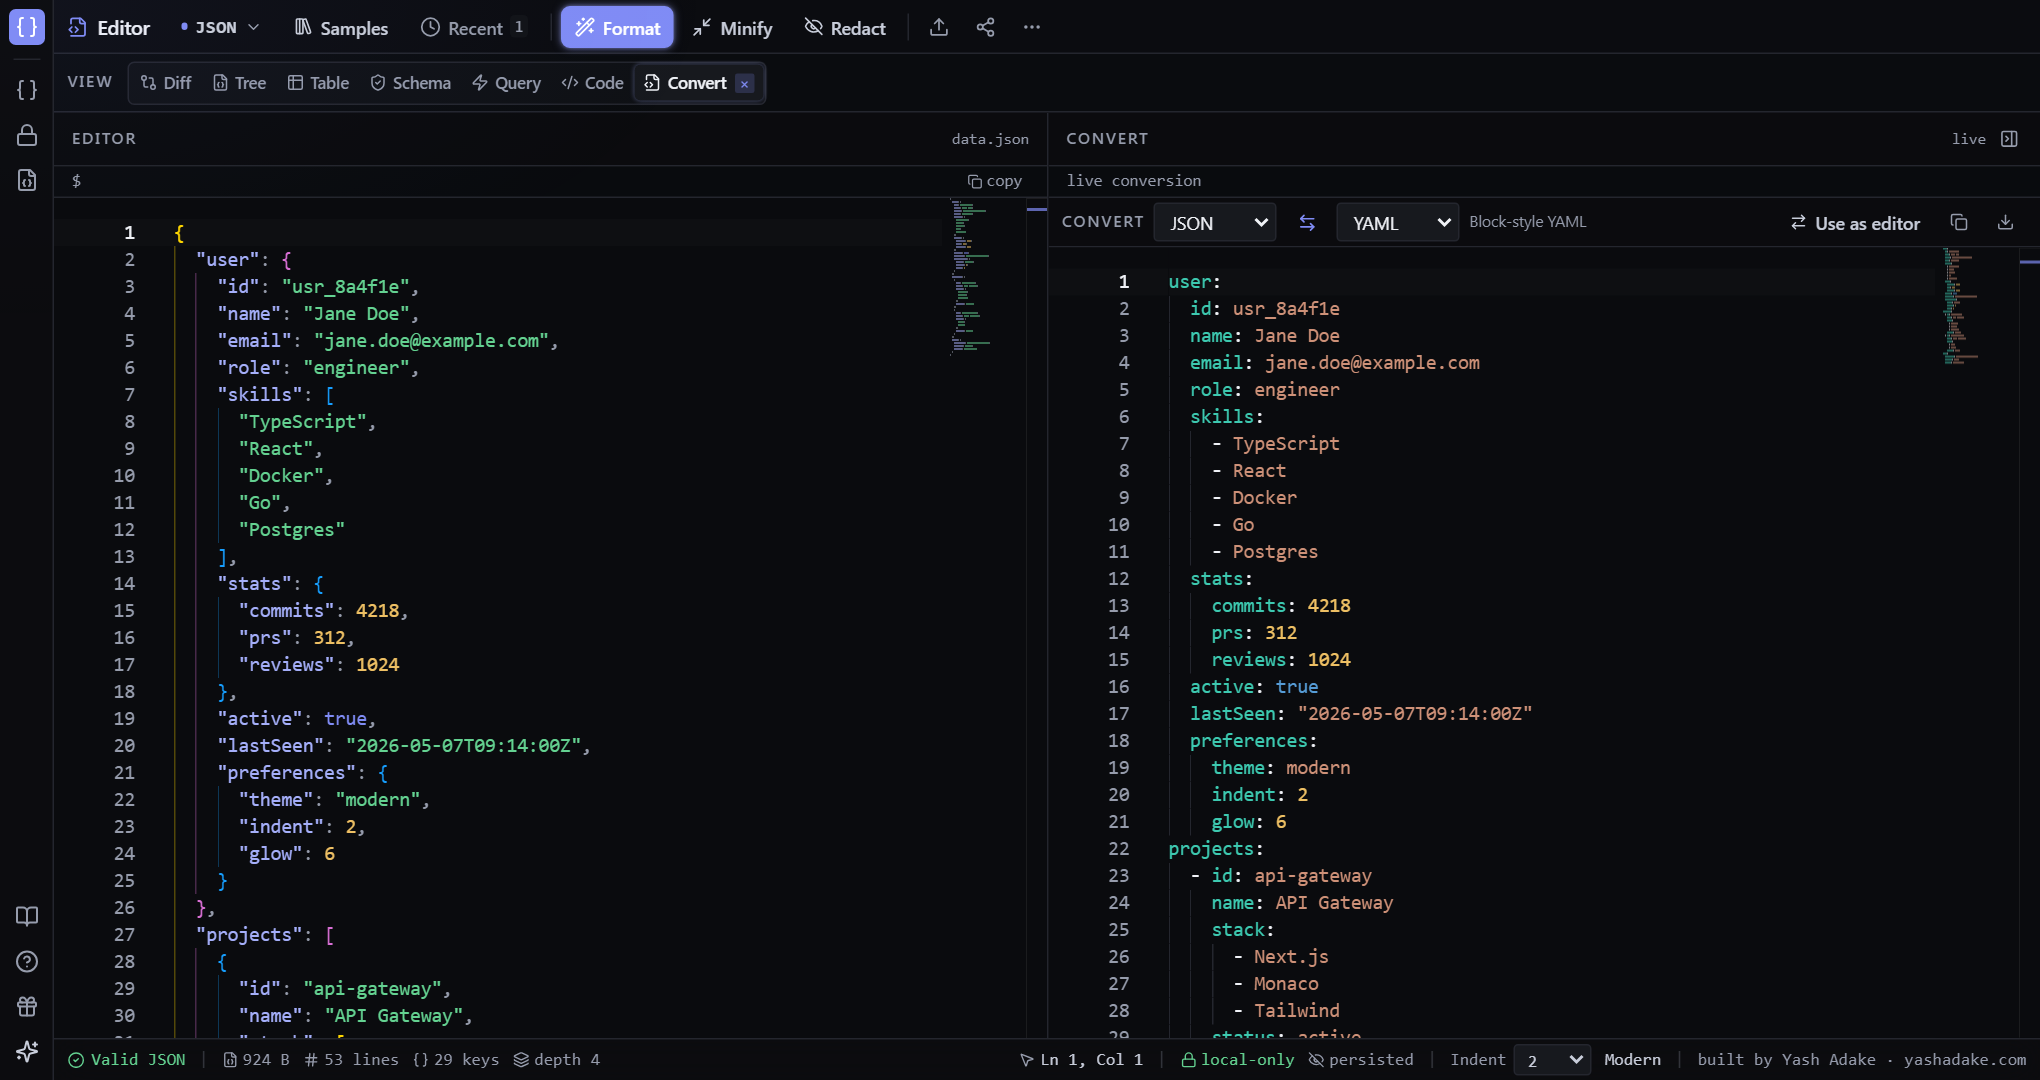Image resolution: width=2040 pixels, height=1080 pixels.
Task: Close the Convert view tab
Action: click(744, 84)
